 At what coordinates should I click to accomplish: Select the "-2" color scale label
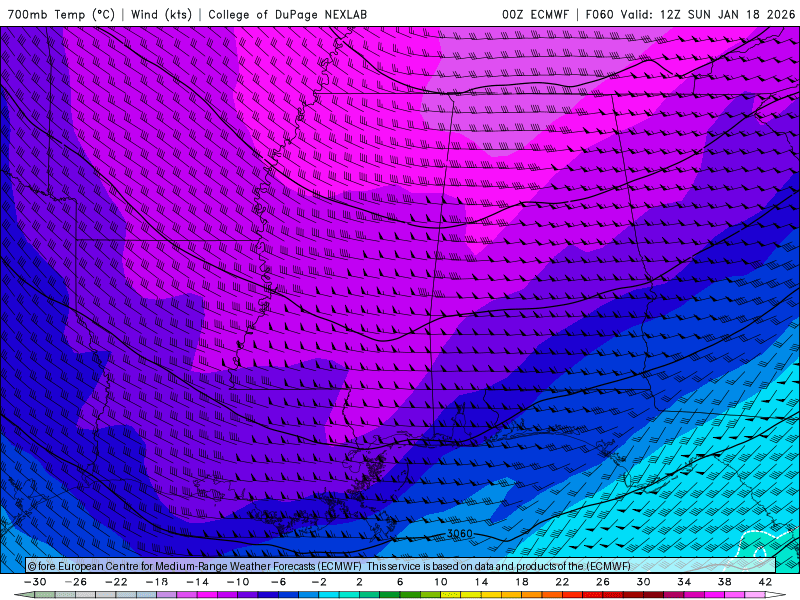[x=319, y=582]
